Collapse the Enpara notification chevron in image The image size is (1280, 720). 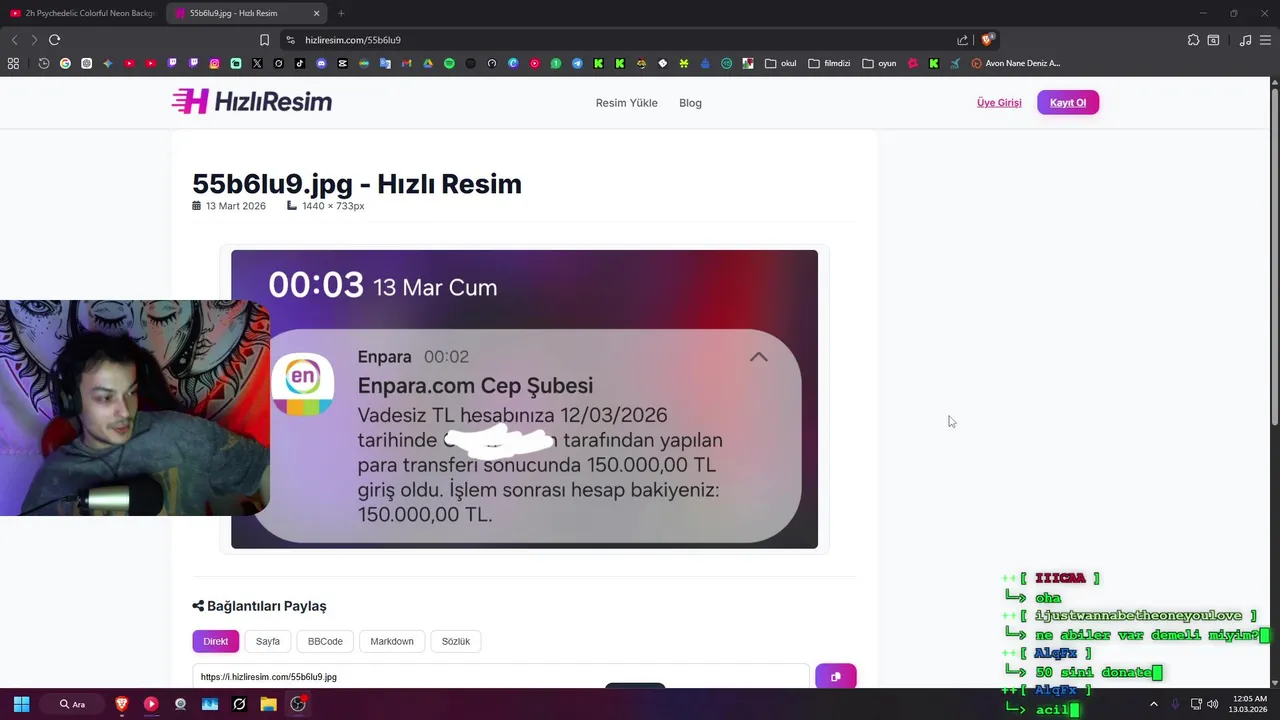pyautogui.click(x=759, y=357)
